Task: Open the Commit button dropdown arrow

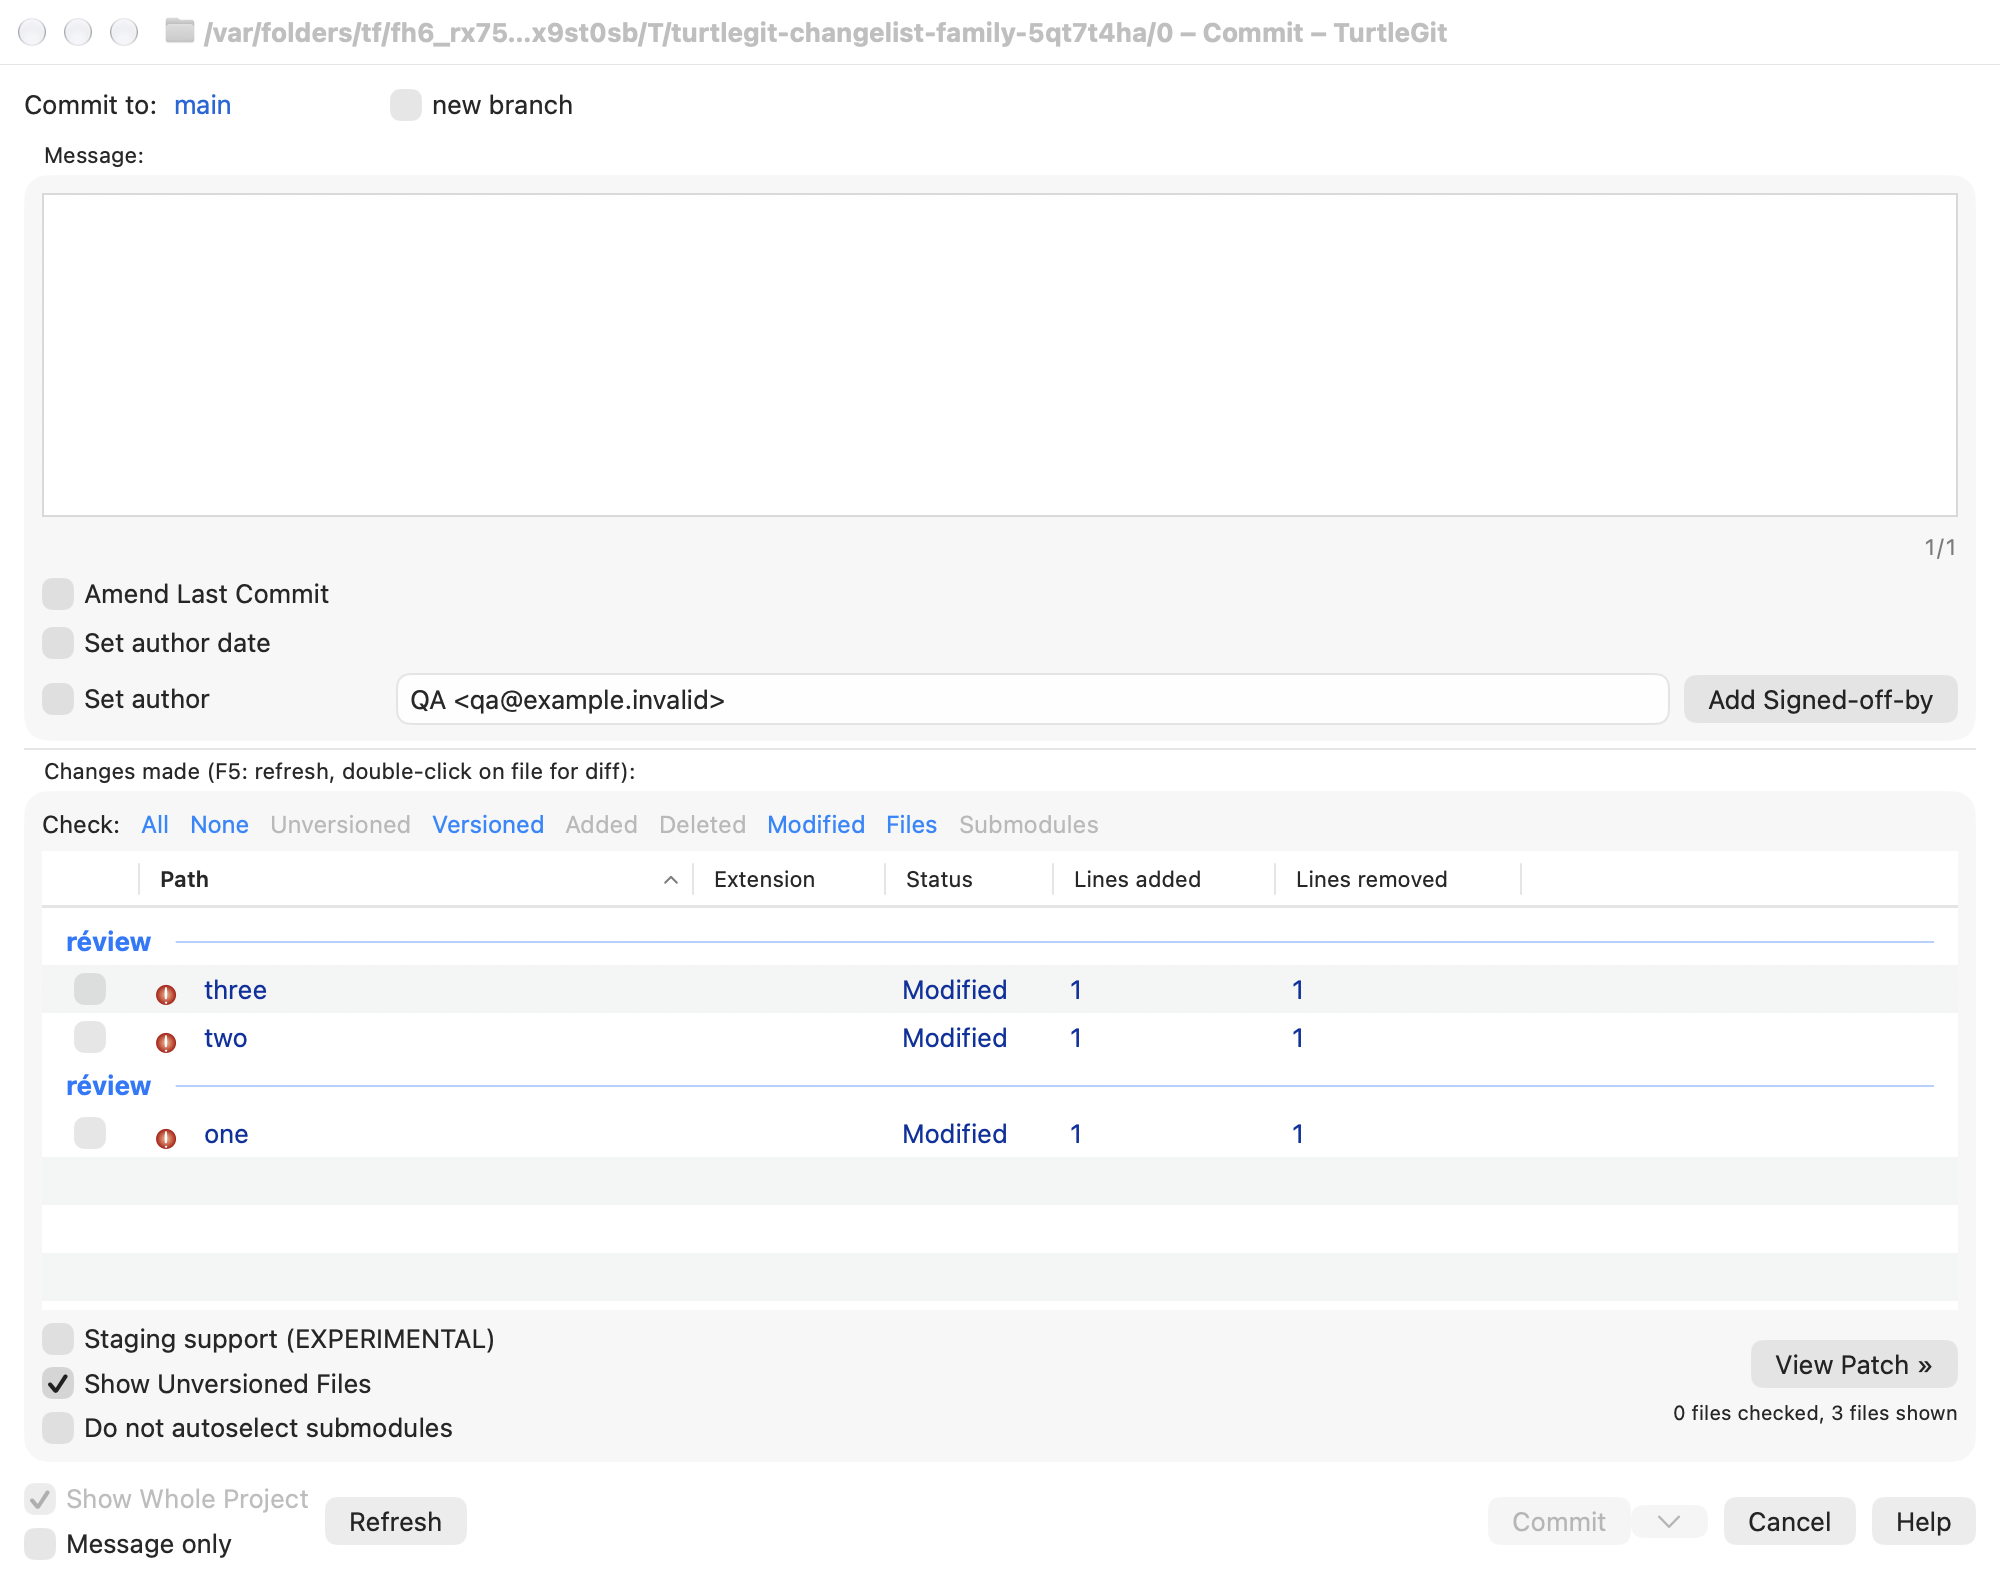Action: point(1668,1521)
